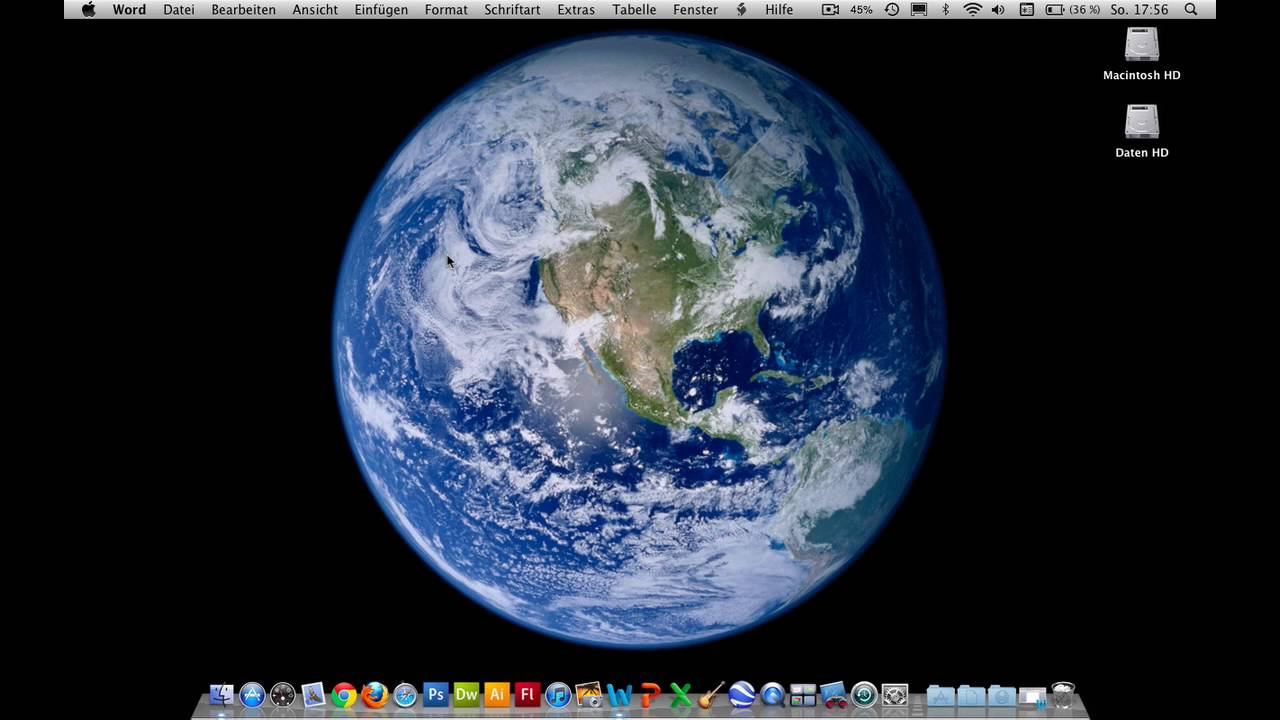Open the Schriftart menu
1280x720 pixels.
[x=512, y=9]
